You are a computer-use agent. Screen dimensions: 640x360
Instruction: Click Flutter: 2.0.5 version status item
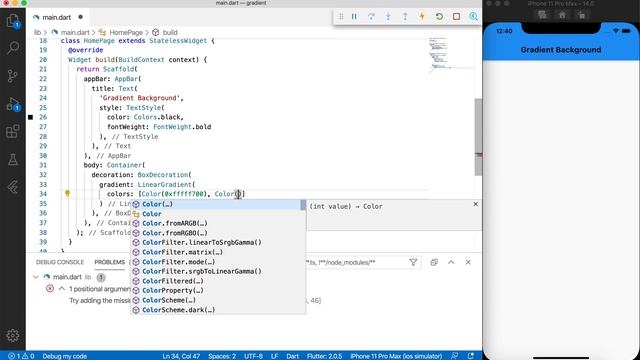pyautogui.click(x=324, y=356)
